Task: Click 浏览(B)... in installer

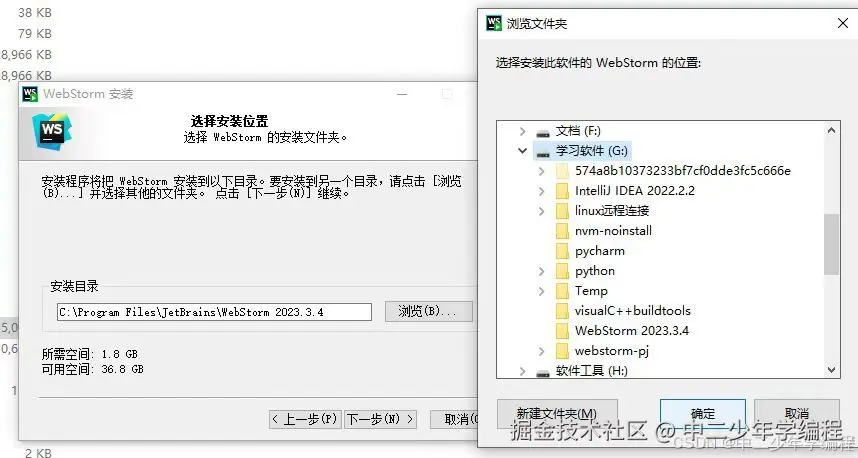Action: [x=428, y=311]
